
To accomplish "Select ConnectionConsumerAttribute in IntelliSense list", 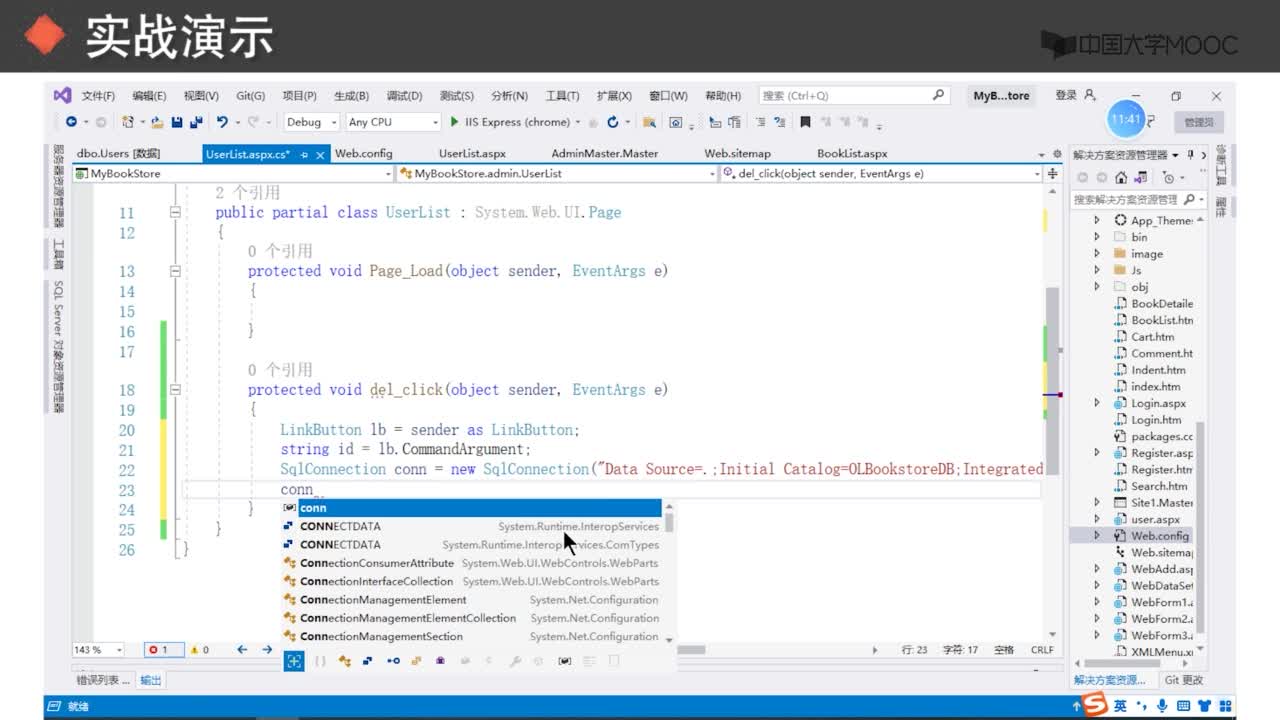I will tap(472, 563).
